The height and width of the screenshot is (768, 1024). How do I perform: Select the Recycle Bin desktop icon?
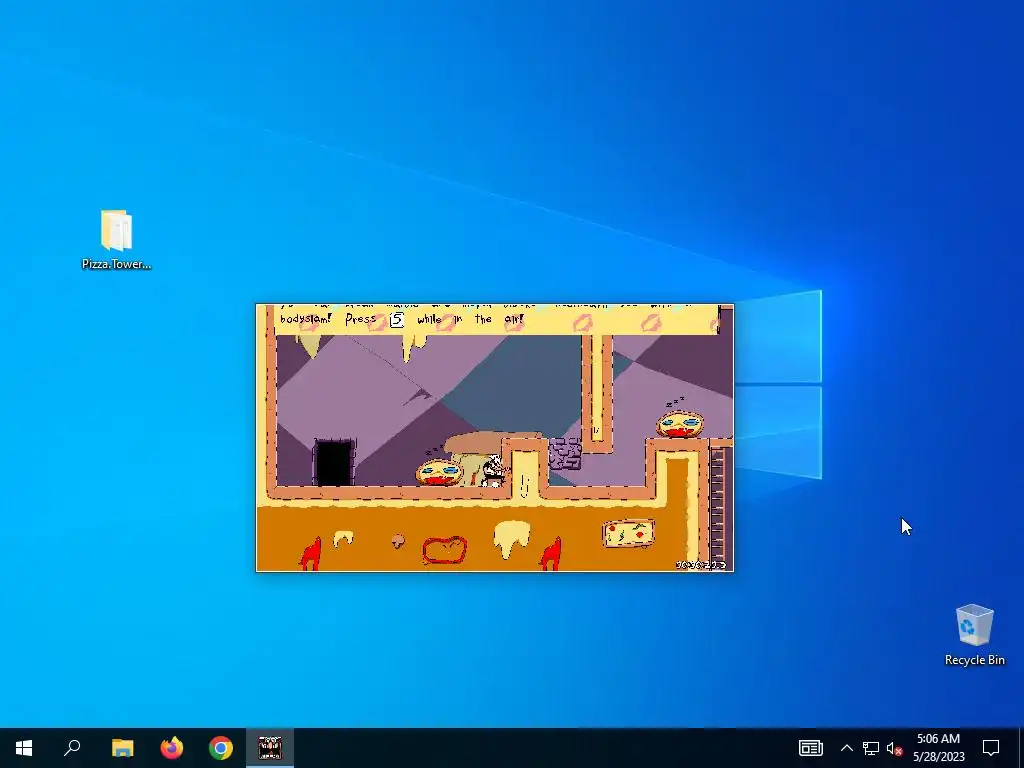tap(974, 635)
